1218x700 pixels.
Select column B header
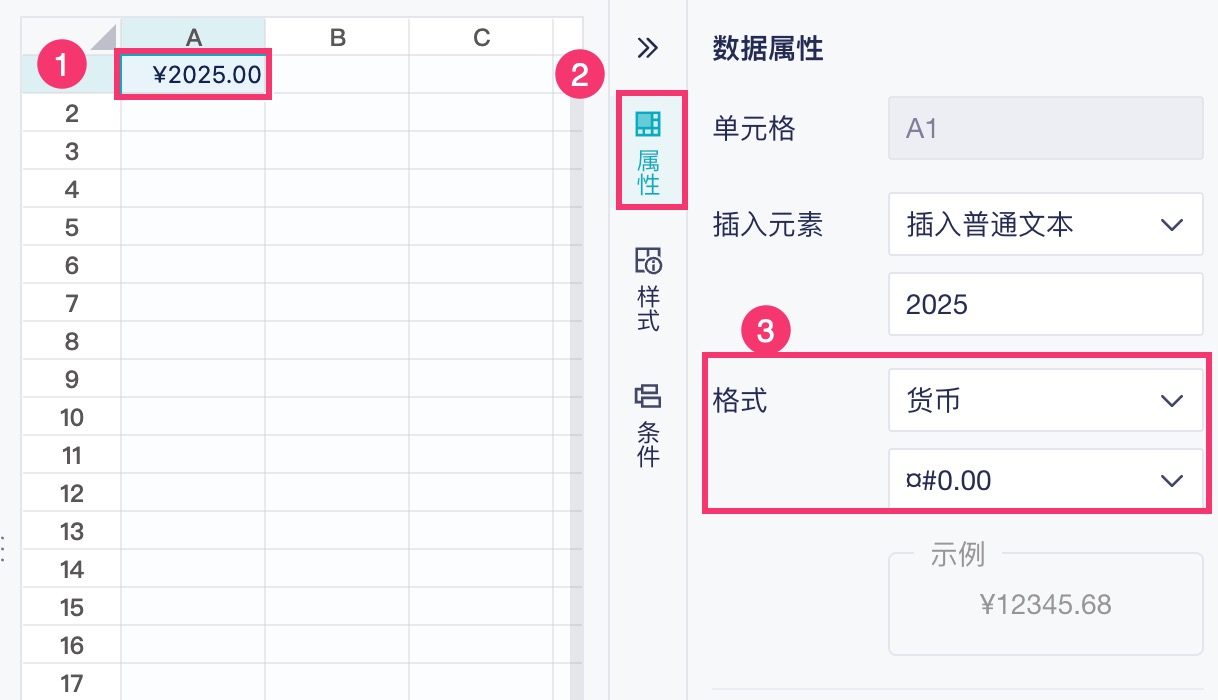click(337, 37)
